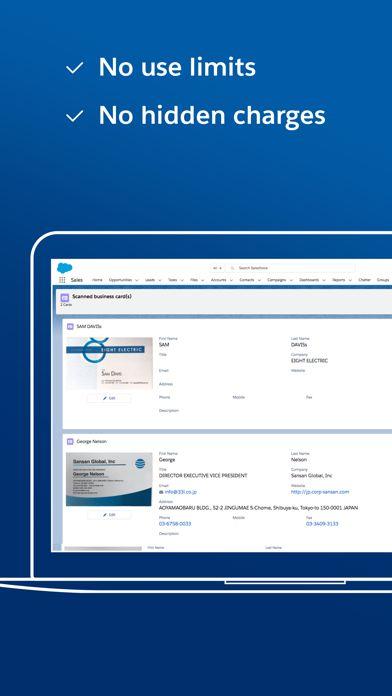Expand the Opportunities tab dropdown arrow
The image size is (392, 696).
[136, 281]
